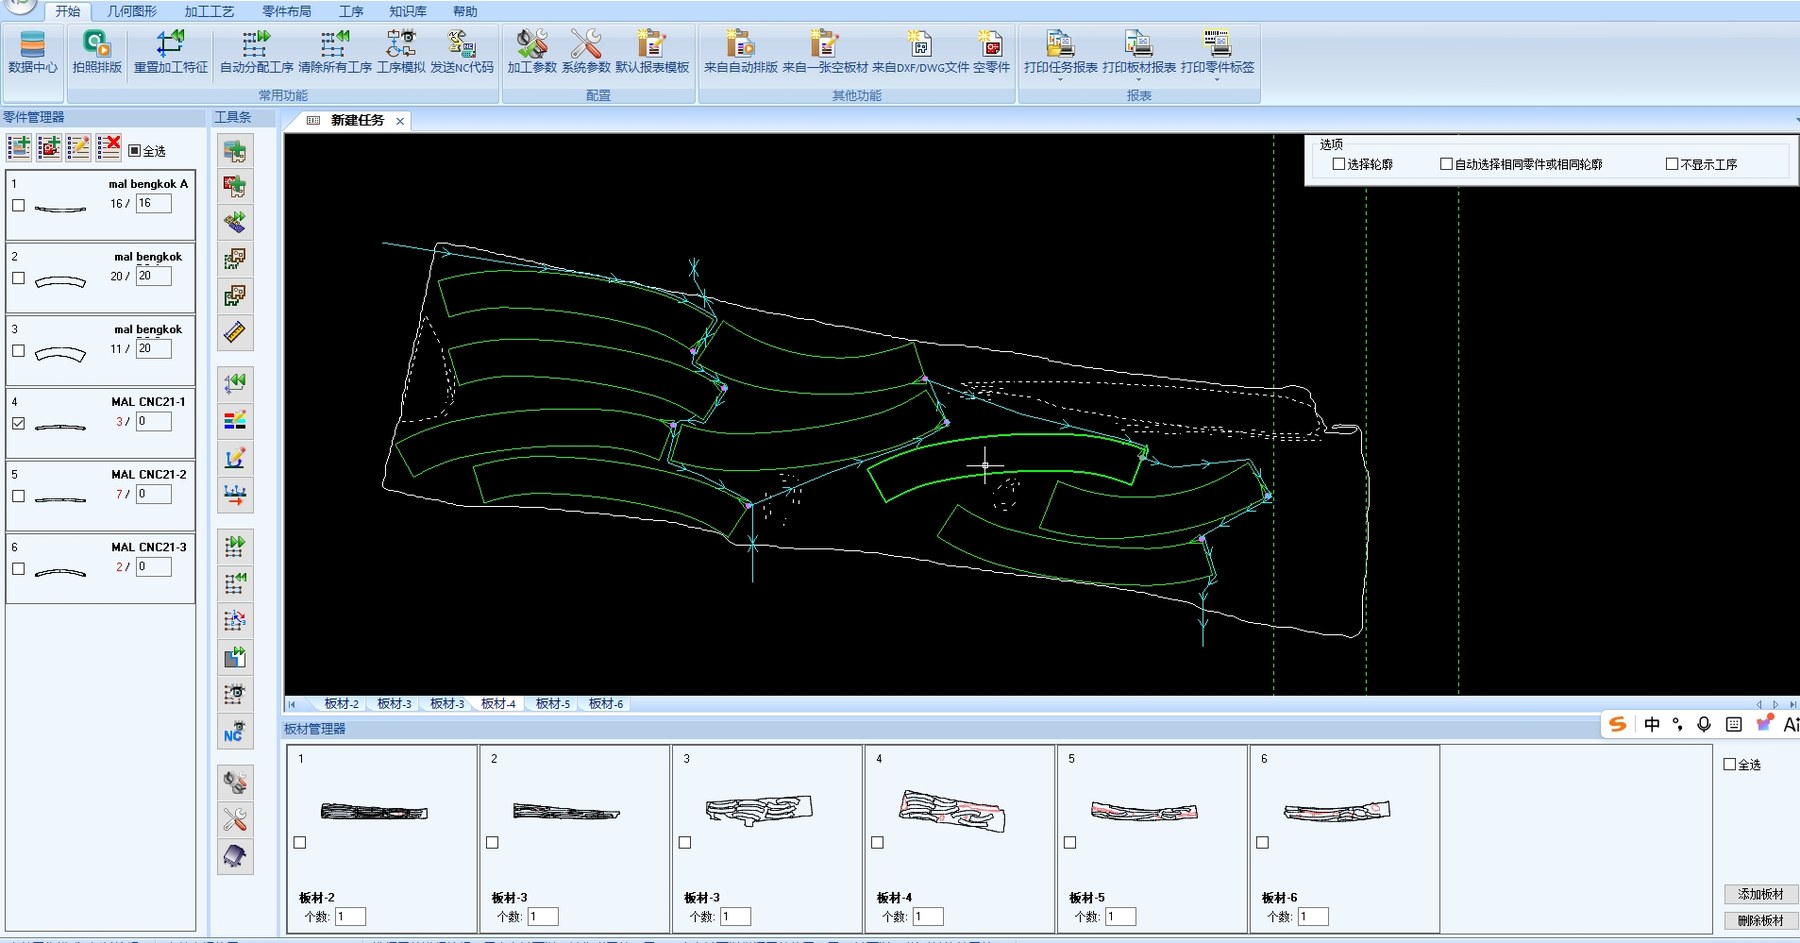Toggle 中 Chinese input mode
This screenshot has height=943, width=1800.
tap(1652, 724)
